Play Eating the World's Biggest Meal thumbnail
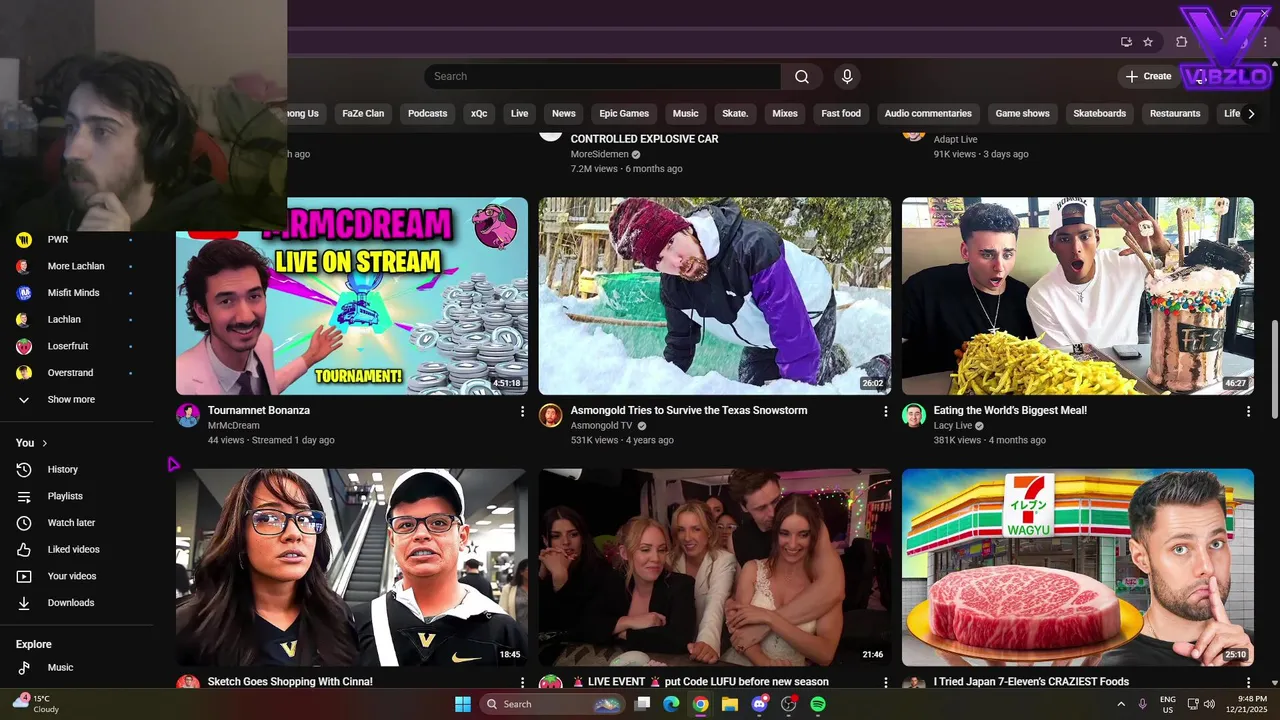This screenshot has width=1280, height=720. tap(1078, 296)
